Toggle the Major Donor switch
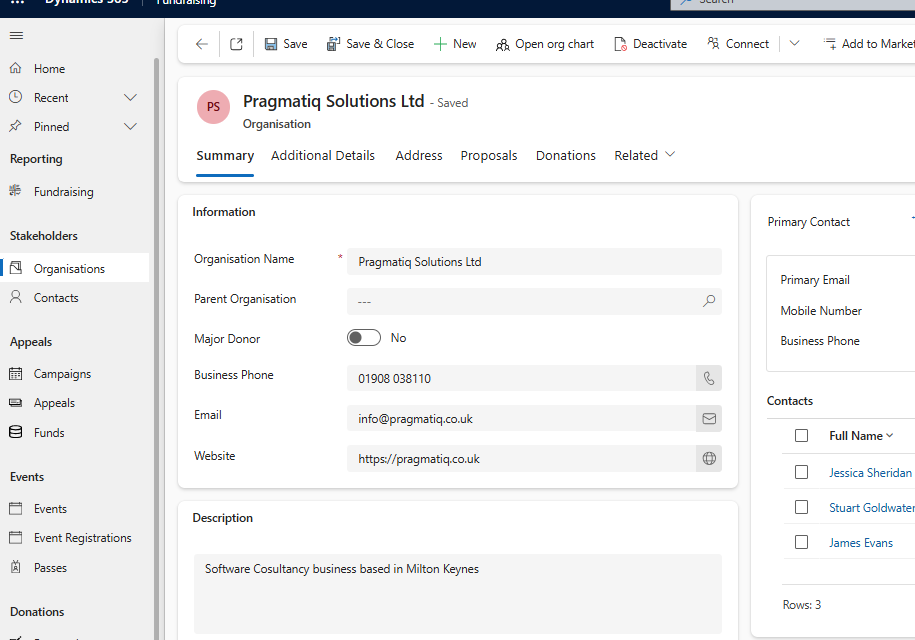Screen dimensions: 915x640 point(364,338)
